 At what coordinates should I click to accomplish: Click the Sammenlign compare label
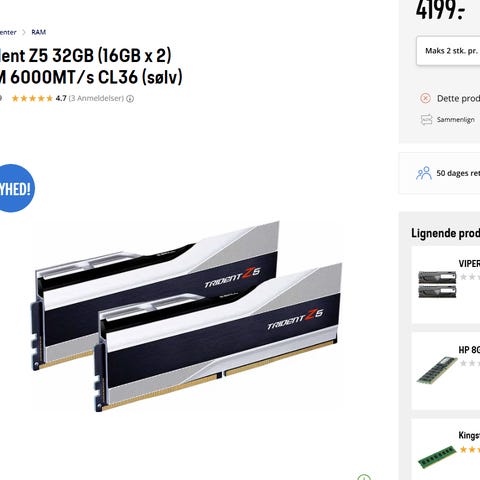click(456, 120)
